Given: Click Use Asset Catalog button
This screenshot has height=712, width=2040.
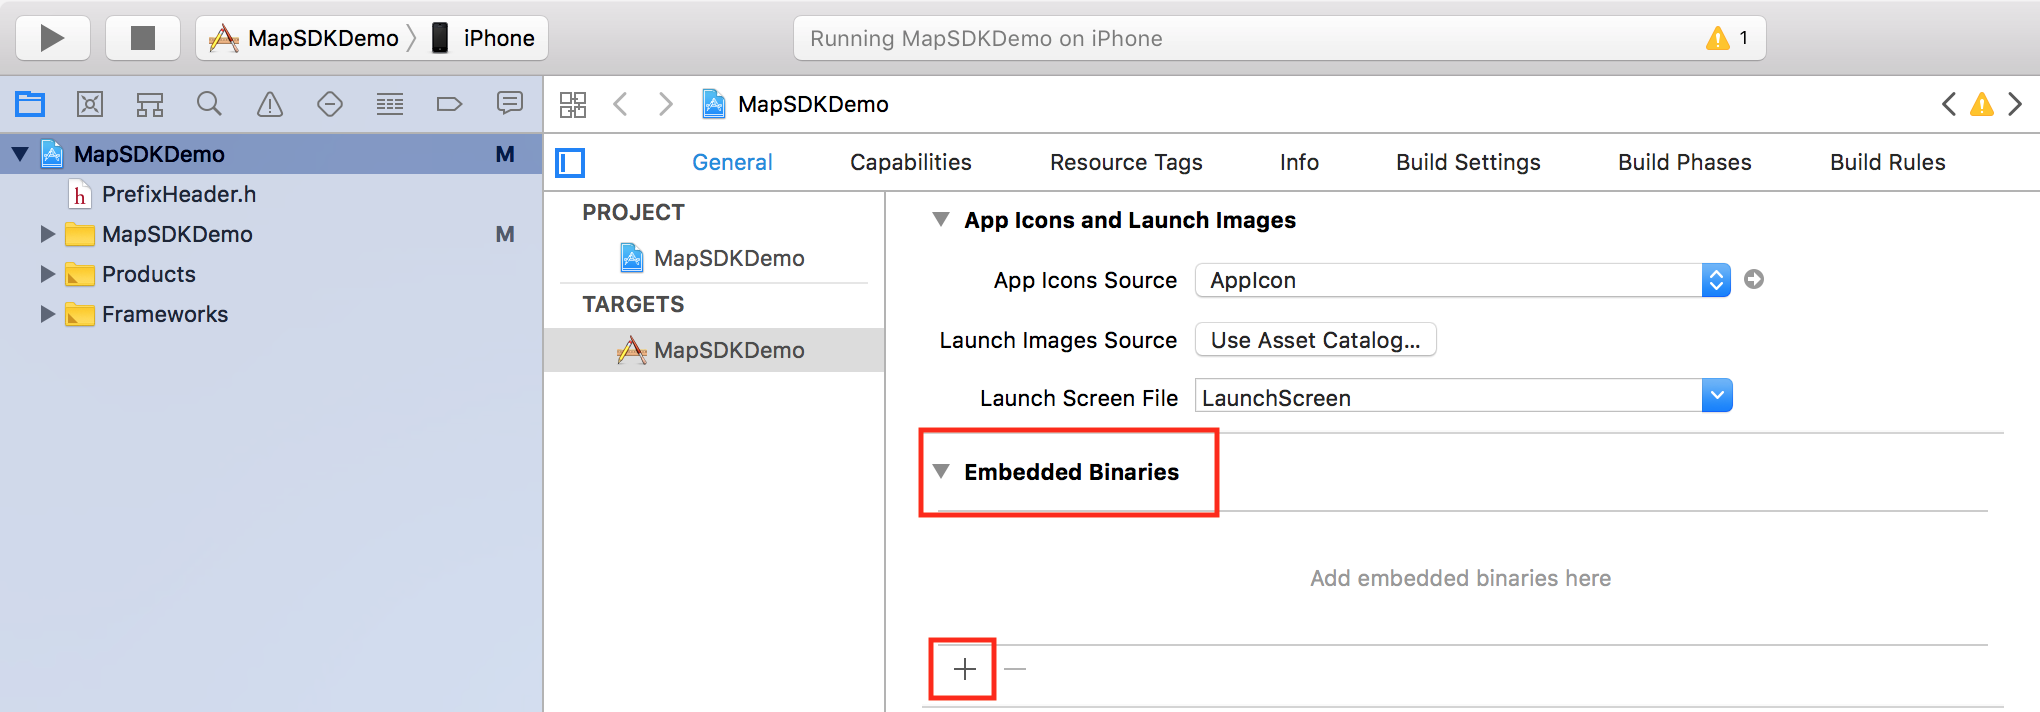Looking at the screenshot, I should coord(1315,340).
